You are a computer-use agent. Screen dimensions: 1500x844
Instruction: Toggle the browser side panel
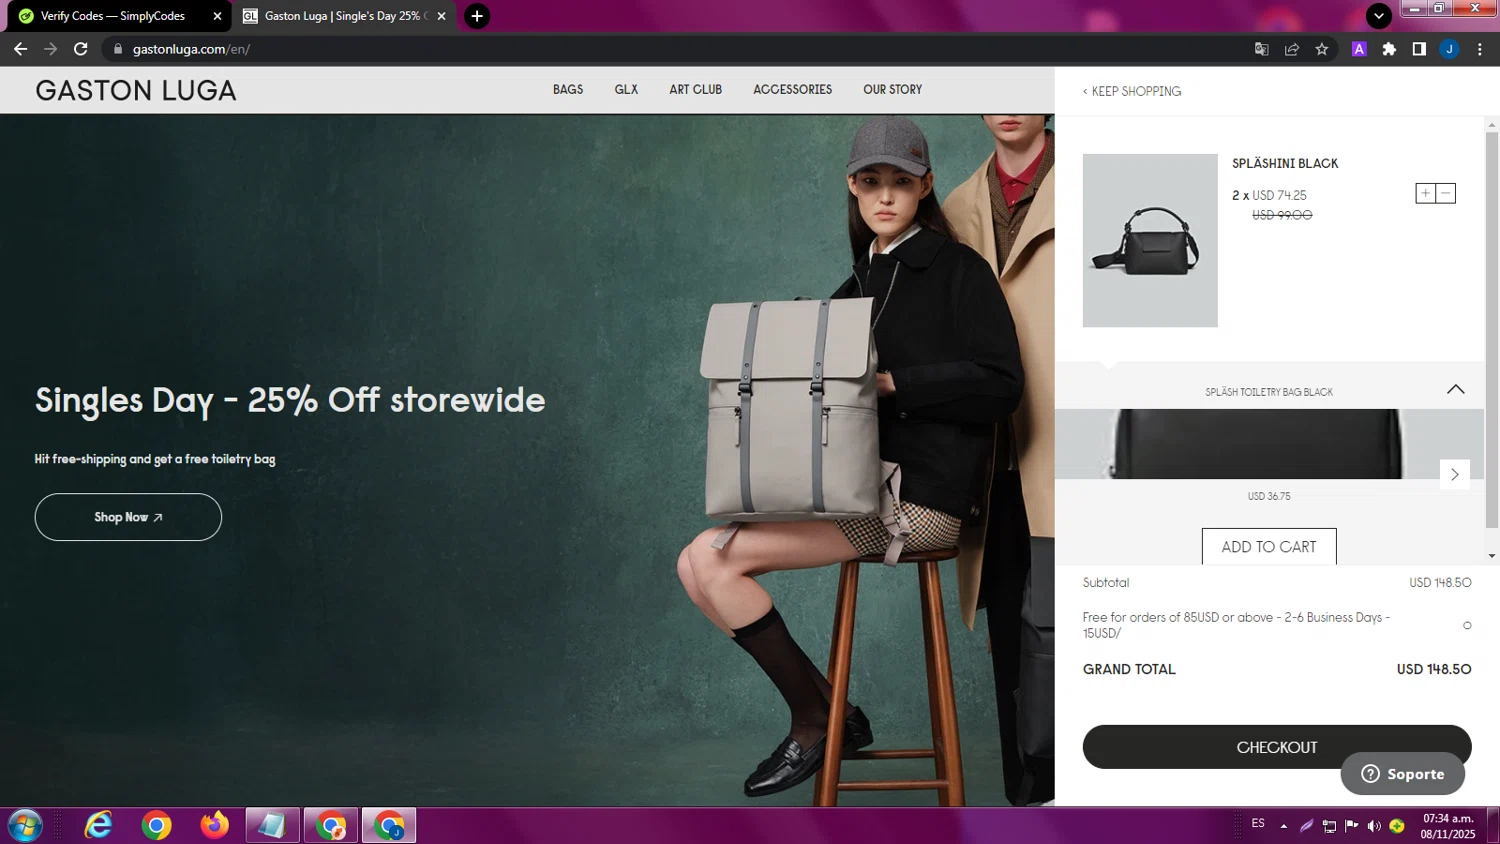click(x=1419, y=49)
